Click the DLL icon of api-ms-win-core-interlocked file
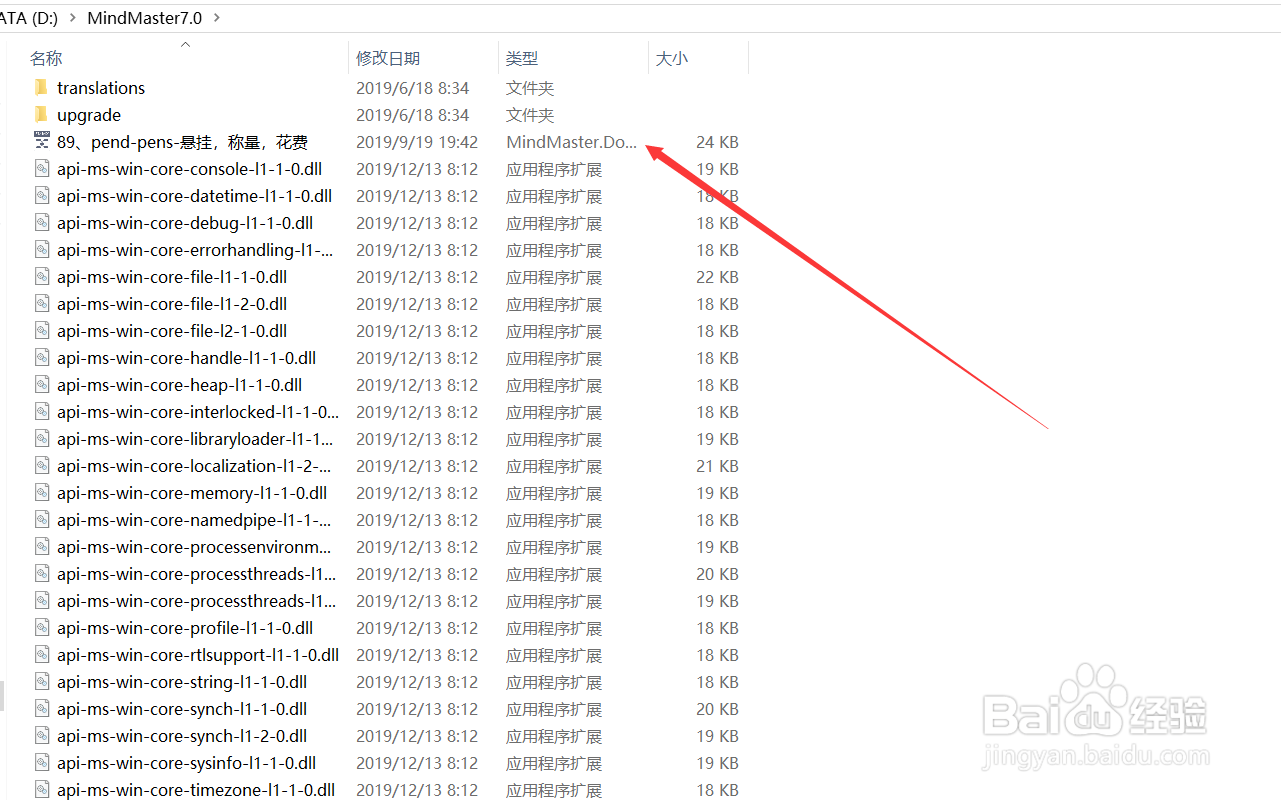 pos(41,412)
